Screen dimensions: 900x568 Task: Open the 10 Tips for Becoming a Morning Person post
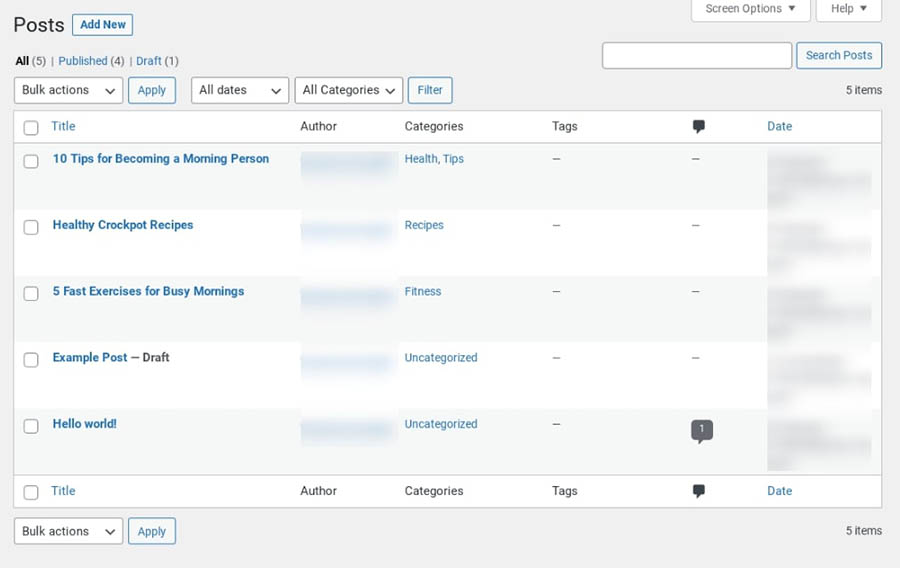(x=160, y=159)
